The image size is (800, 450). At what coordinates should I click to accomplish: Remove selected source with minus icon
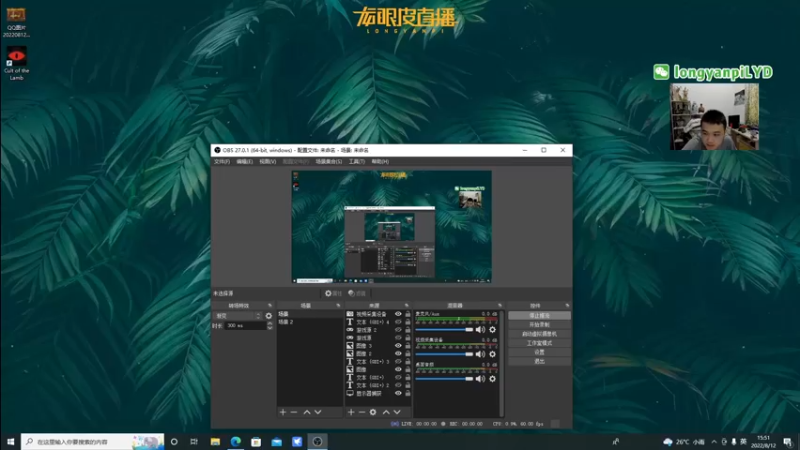pyautogui.click(x=362, y=412)
